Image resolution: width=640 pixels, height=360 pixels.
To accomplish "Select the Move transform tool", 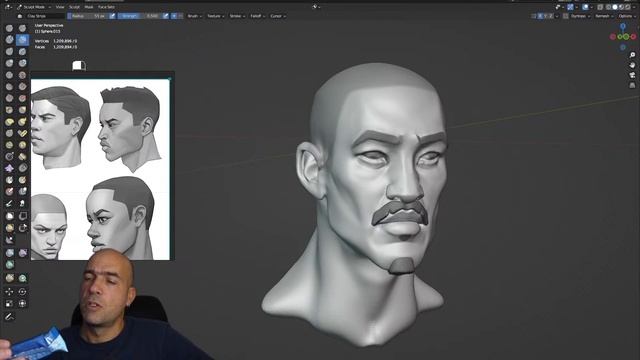I will click(9, 291).
